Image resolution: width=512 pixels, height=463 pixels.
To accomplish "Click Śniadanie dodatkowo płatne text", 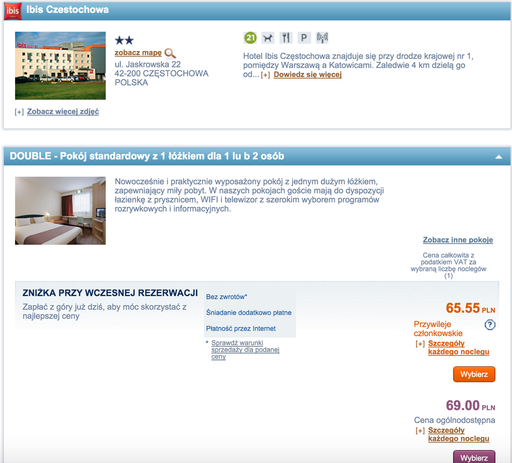I will tap(249, 313).
